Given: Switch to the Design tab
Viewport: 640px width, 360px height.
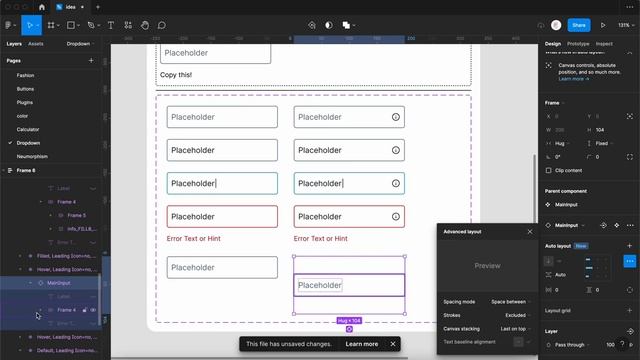Looking at the screenshot, I should 553,44.
